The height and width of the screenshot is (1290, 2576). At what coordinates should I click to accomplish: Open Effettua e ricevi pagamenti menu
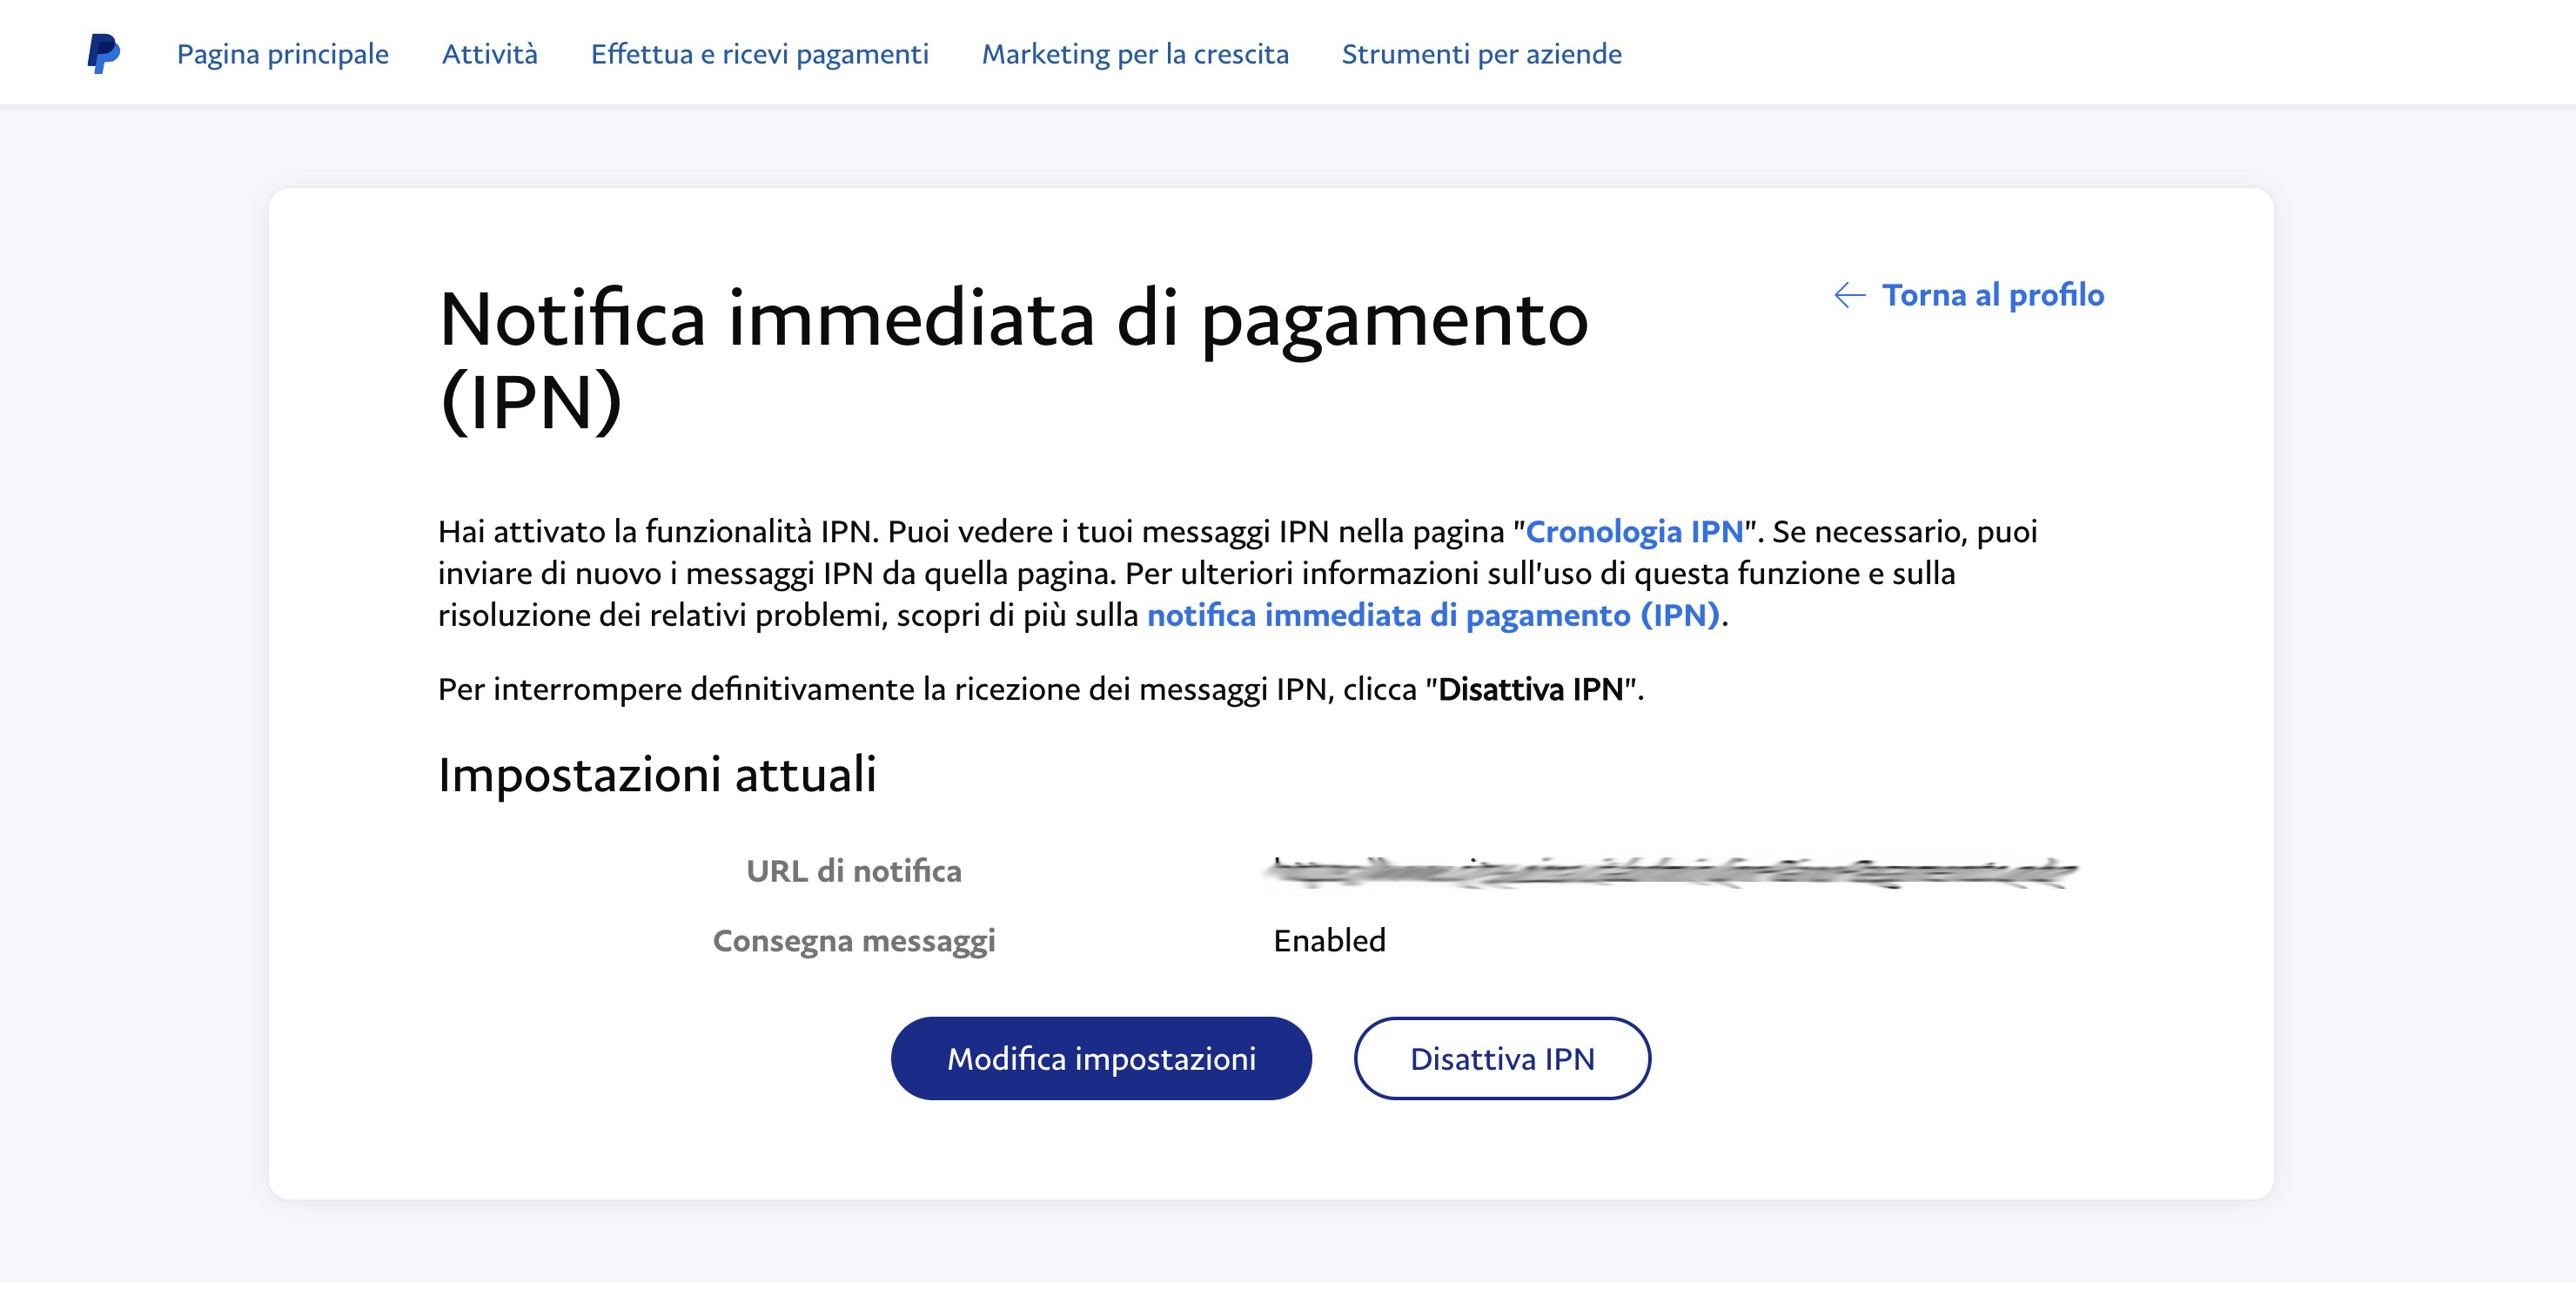[759, 54]
